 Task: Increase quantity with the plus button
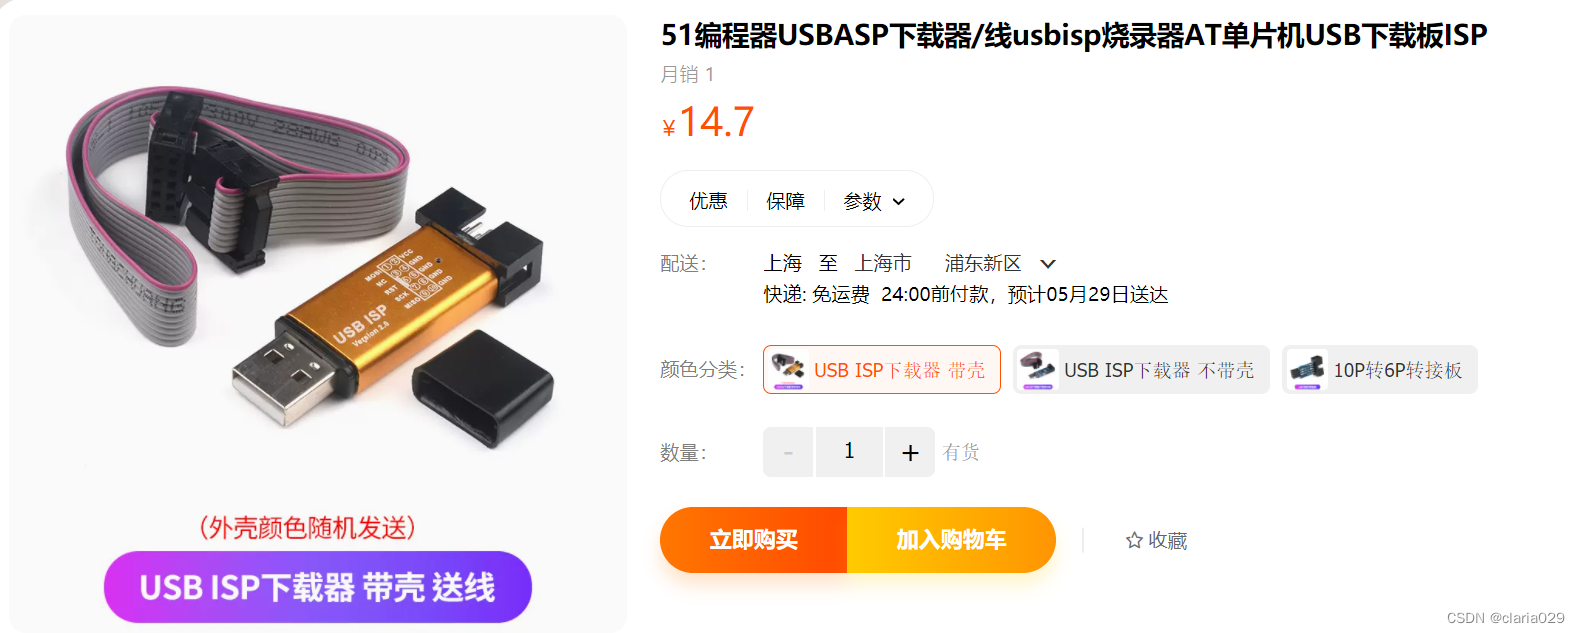coord(910,452)
